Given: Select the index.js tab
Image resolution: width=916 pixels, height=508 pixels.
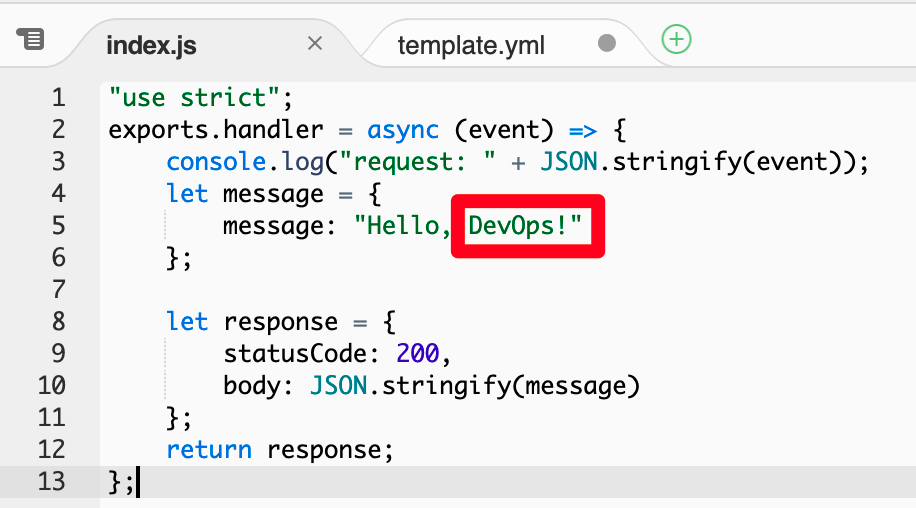Looking at the screenshot, I should click(151, 46).
